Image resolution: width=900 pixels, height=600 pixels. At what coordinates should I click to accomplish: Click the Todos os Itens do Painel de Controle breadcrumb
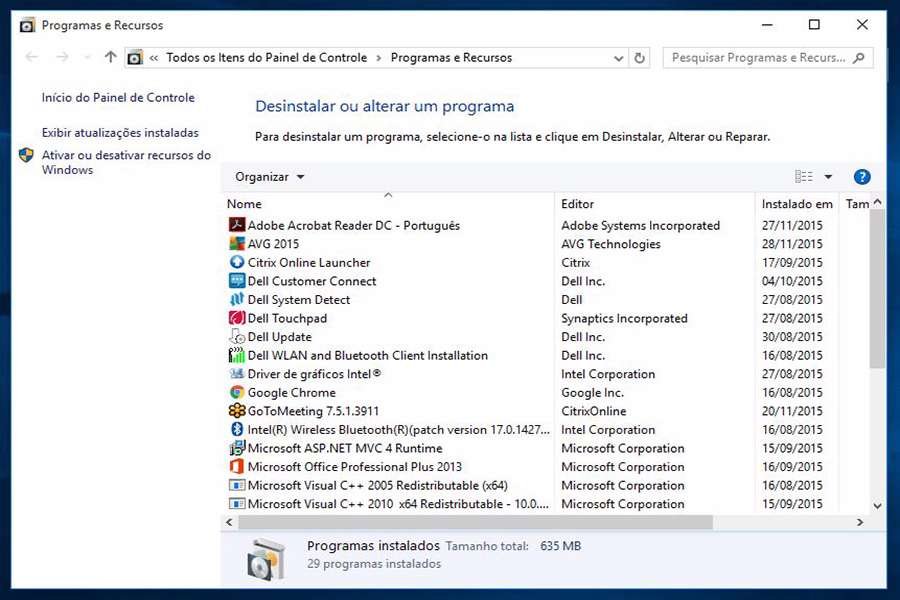266,57
